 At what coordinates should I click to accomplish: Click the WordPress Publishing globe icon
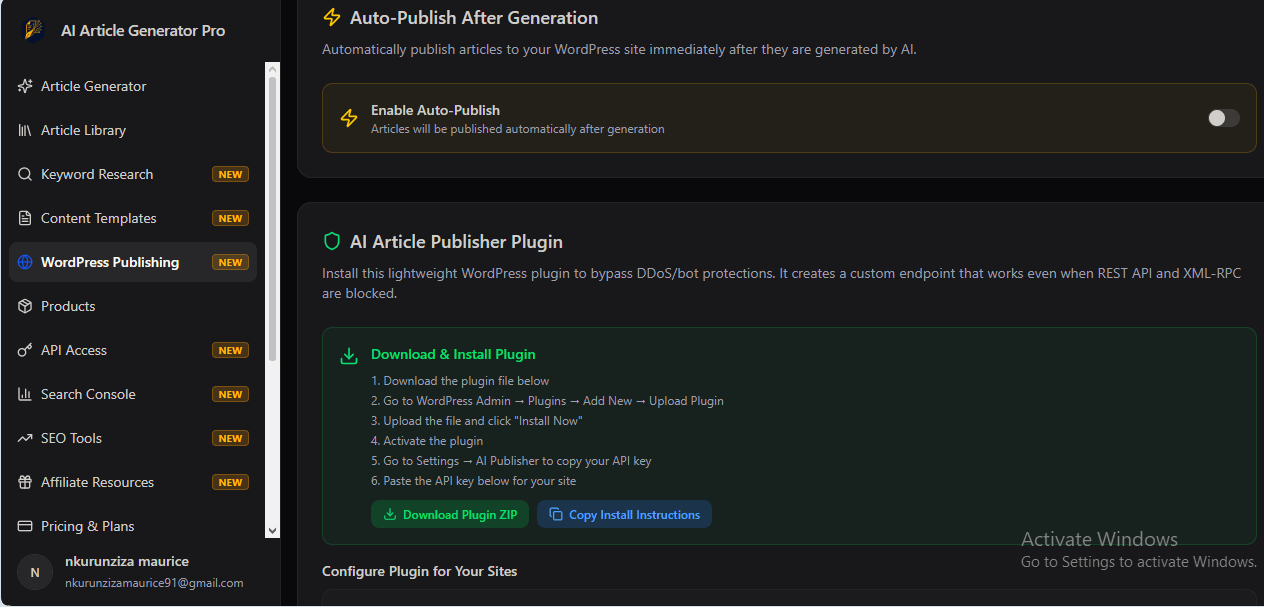(x=25, y=262)
